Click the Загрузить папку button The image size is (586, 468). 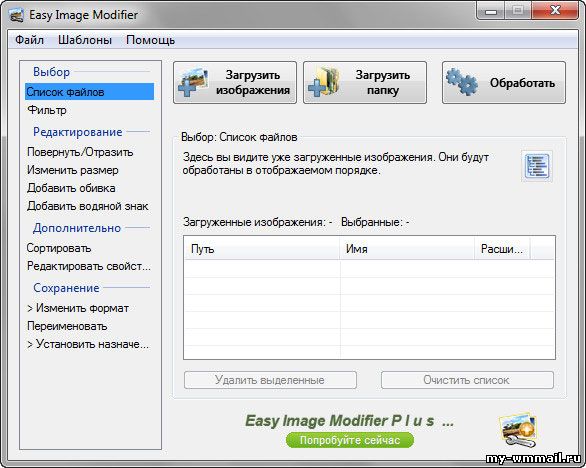365,83
